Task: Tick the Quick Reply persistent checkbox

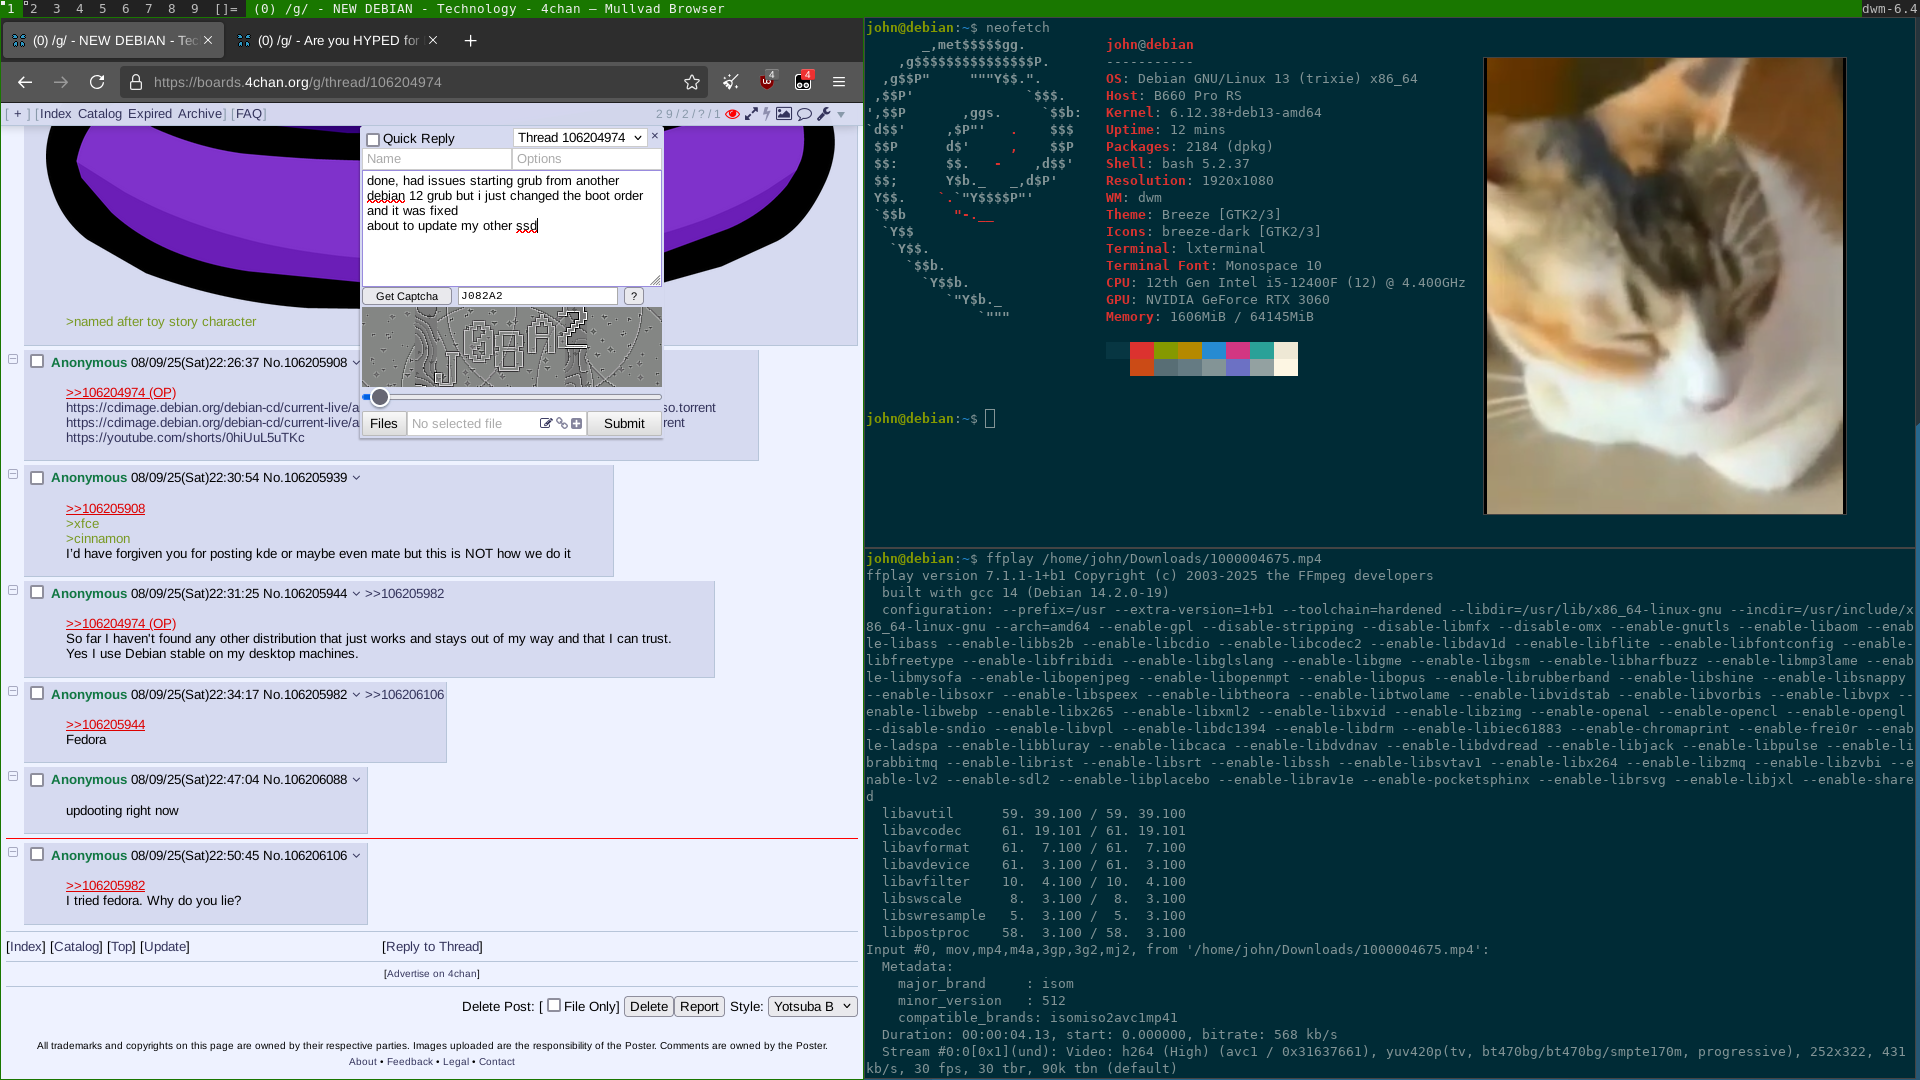Action: click(373, 140)
